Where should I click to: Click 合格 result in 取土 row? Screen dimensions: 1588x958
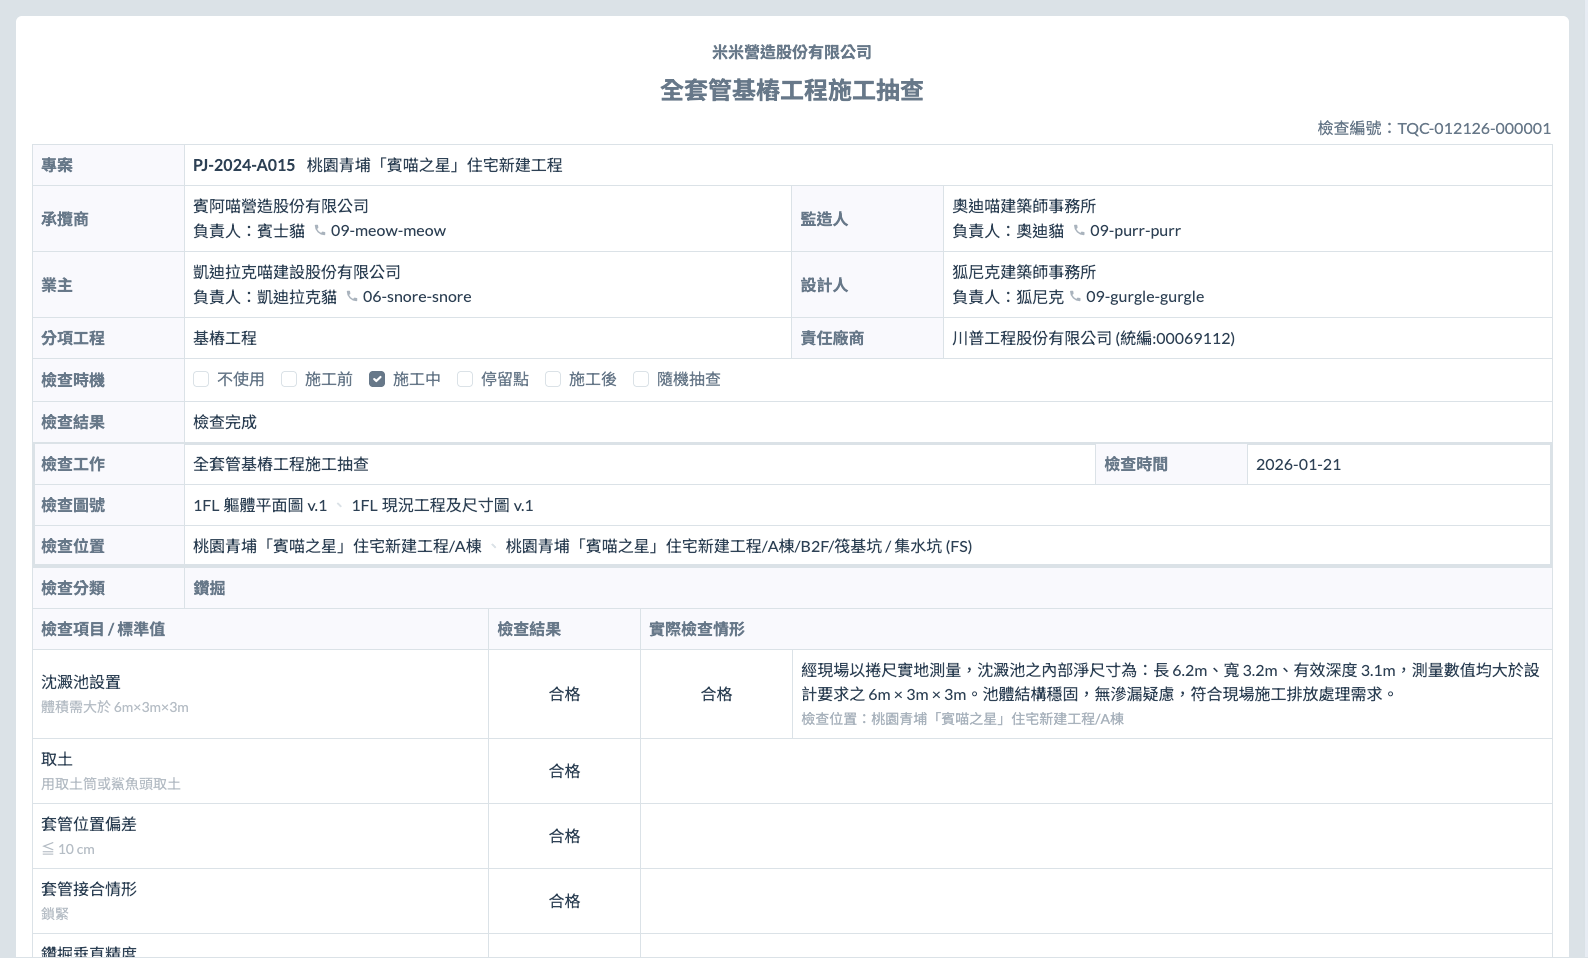pos(565,771)
